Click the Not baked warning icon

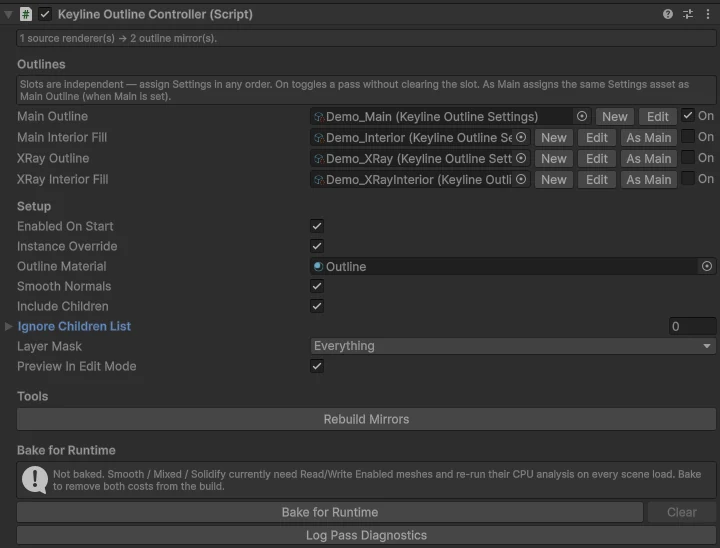[x=35, y=480]
